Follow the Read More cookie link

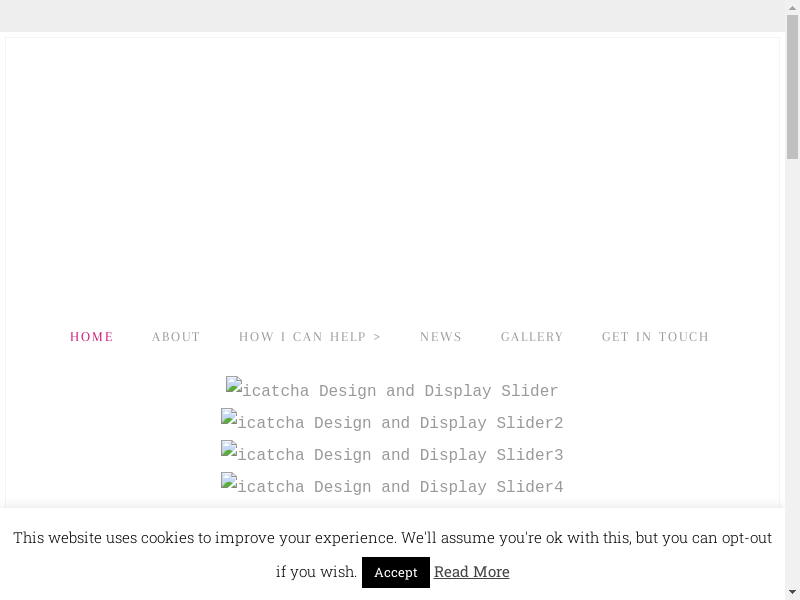coord(472,572)
